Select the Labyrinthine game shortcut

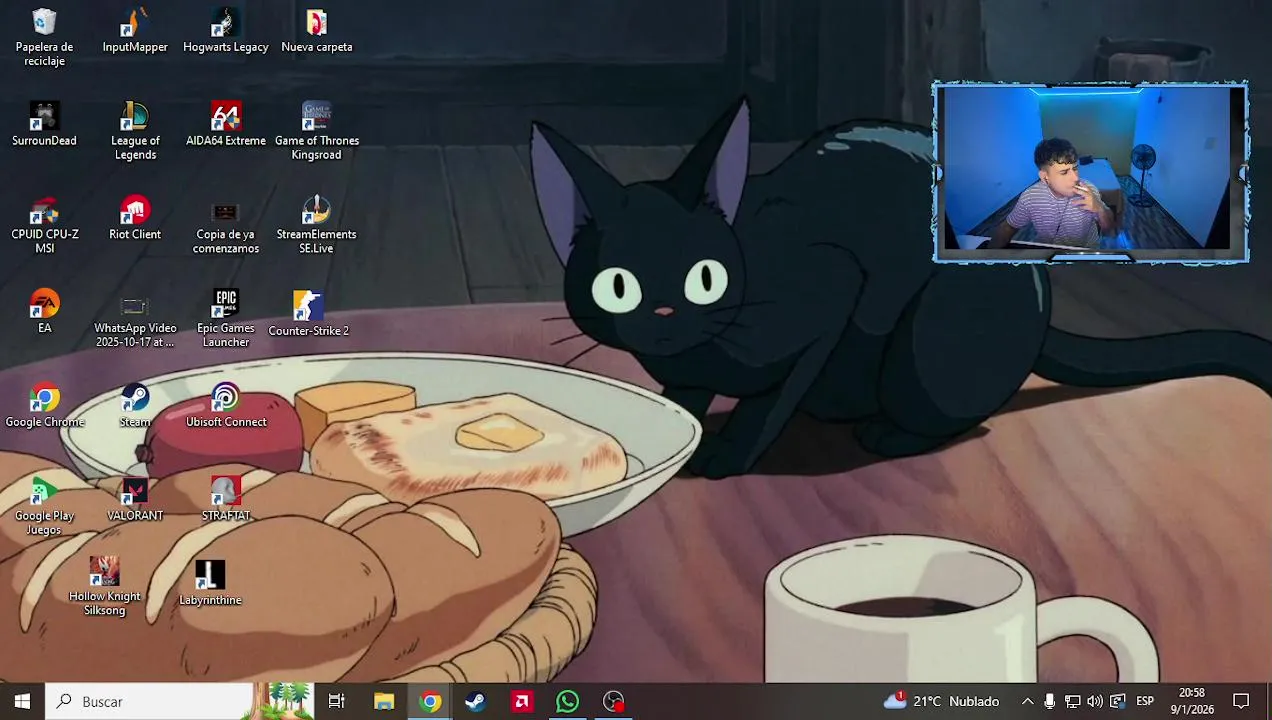210,583
